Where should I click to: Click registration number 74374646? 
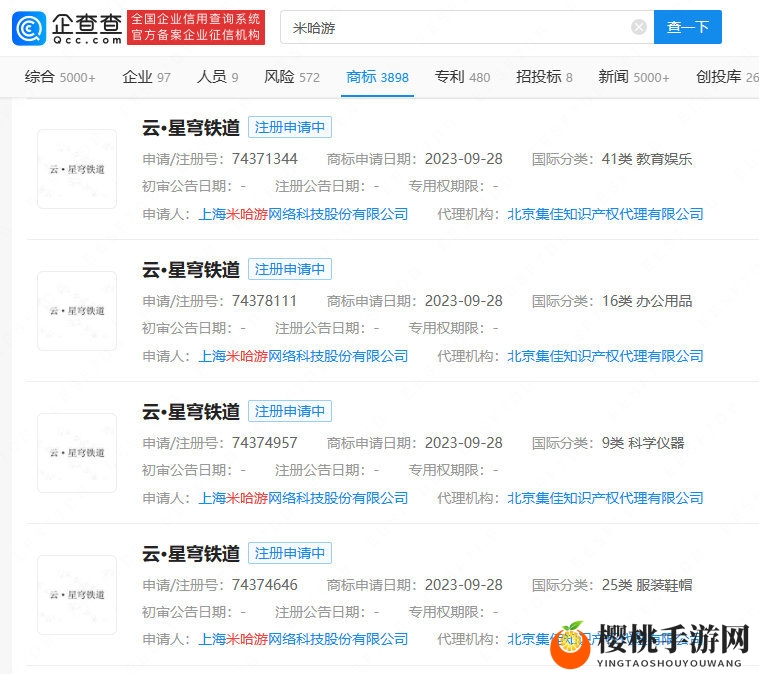click(x=265, y=584)
